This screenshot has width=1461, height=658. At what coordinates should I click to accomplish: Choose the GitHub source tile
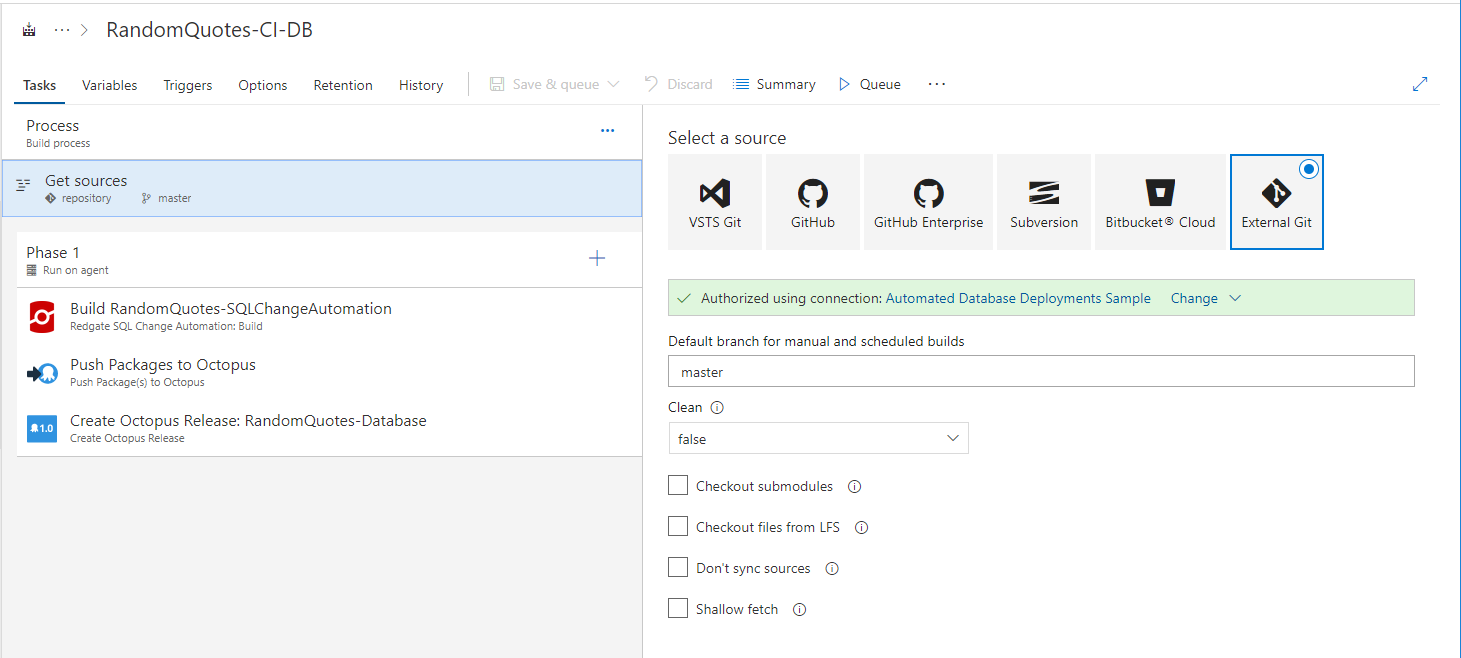point(812,194)
